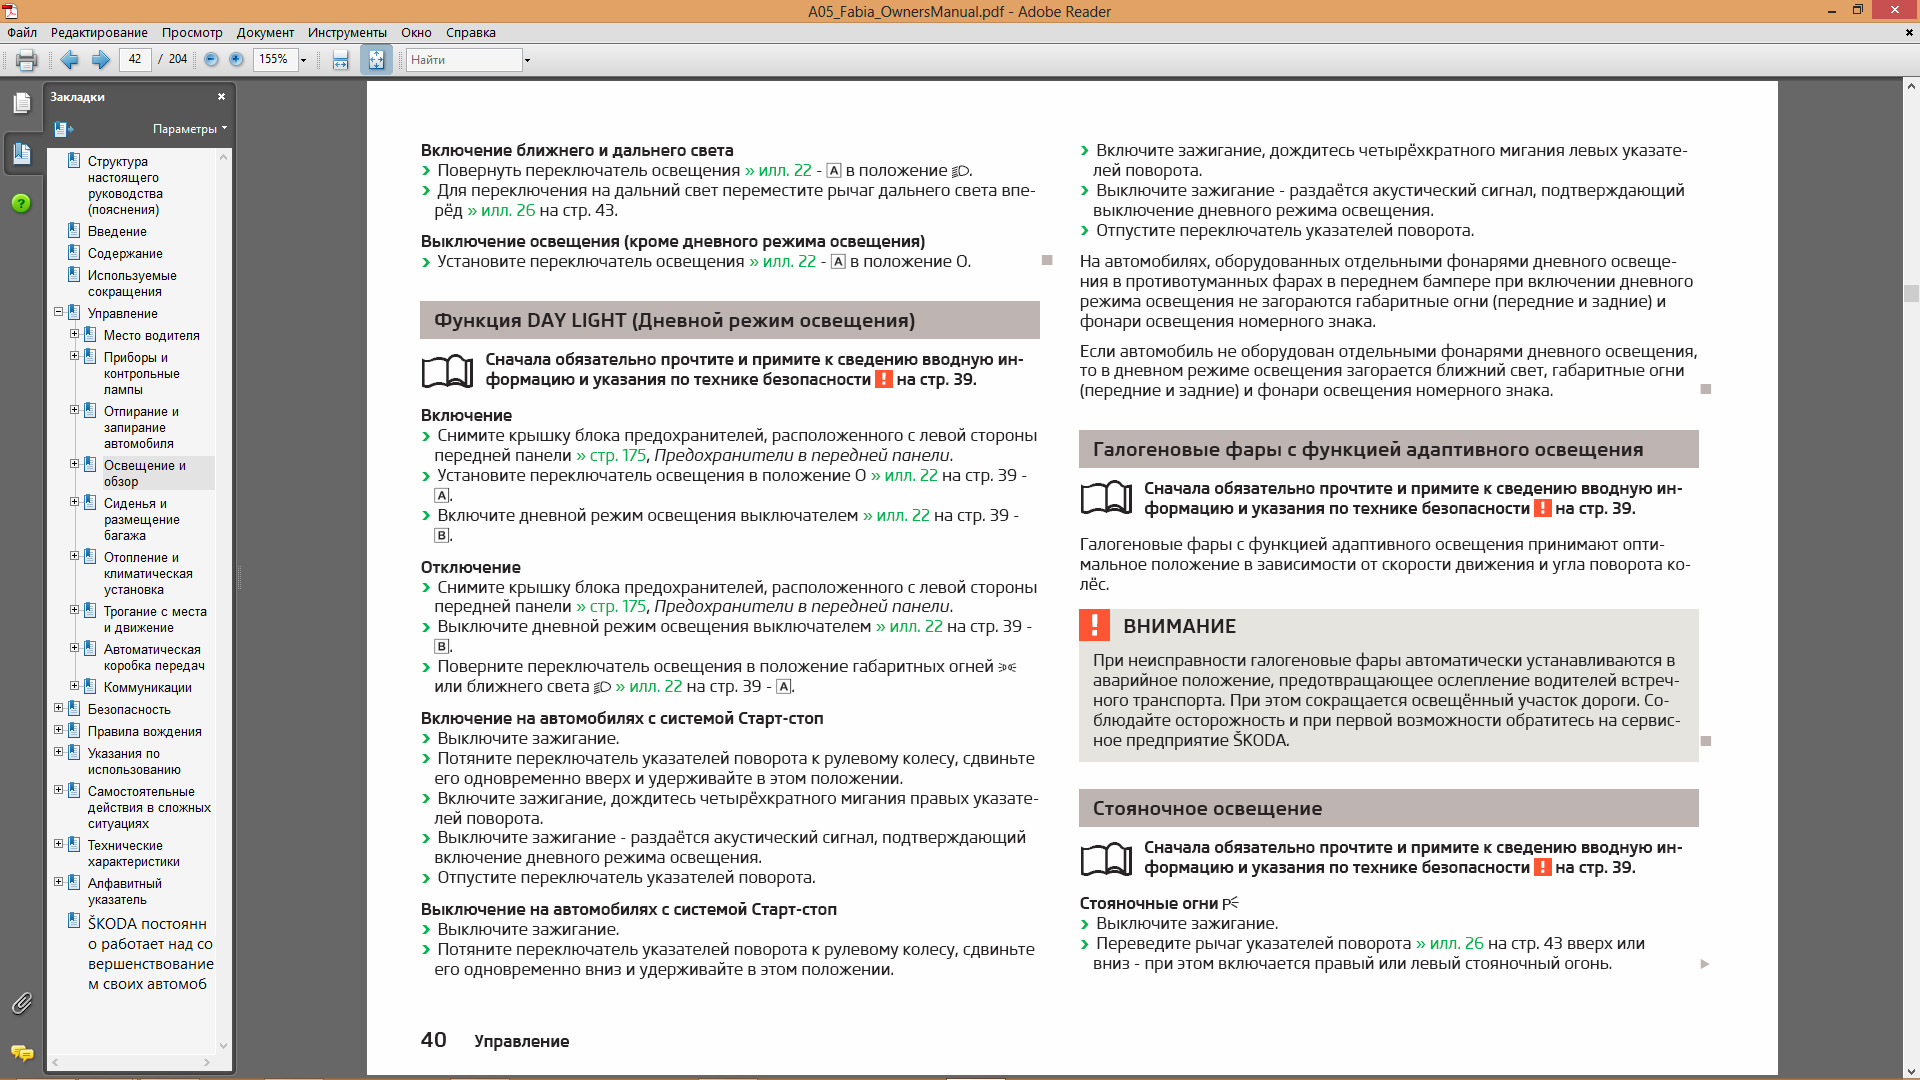Viewport: 1920px width, 1080px height.
Task: Go to previous page with left arrow
Action: tap(69, 60)
